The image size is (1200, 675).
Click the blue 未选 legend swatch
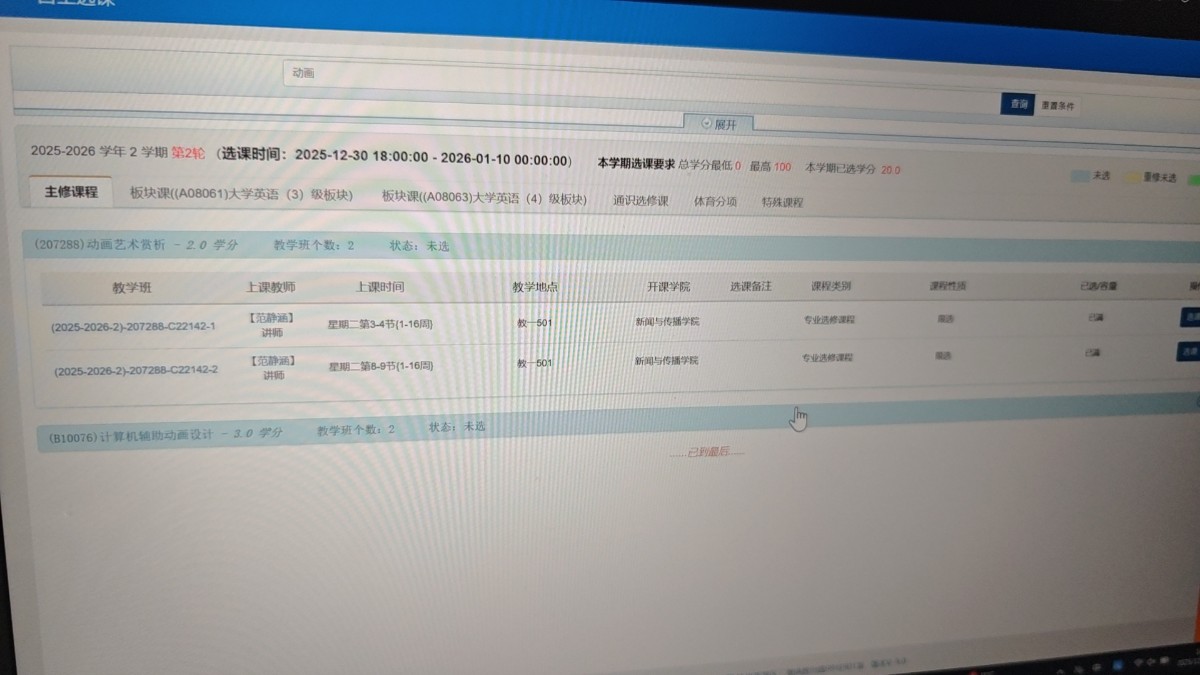pos(1079,175)
